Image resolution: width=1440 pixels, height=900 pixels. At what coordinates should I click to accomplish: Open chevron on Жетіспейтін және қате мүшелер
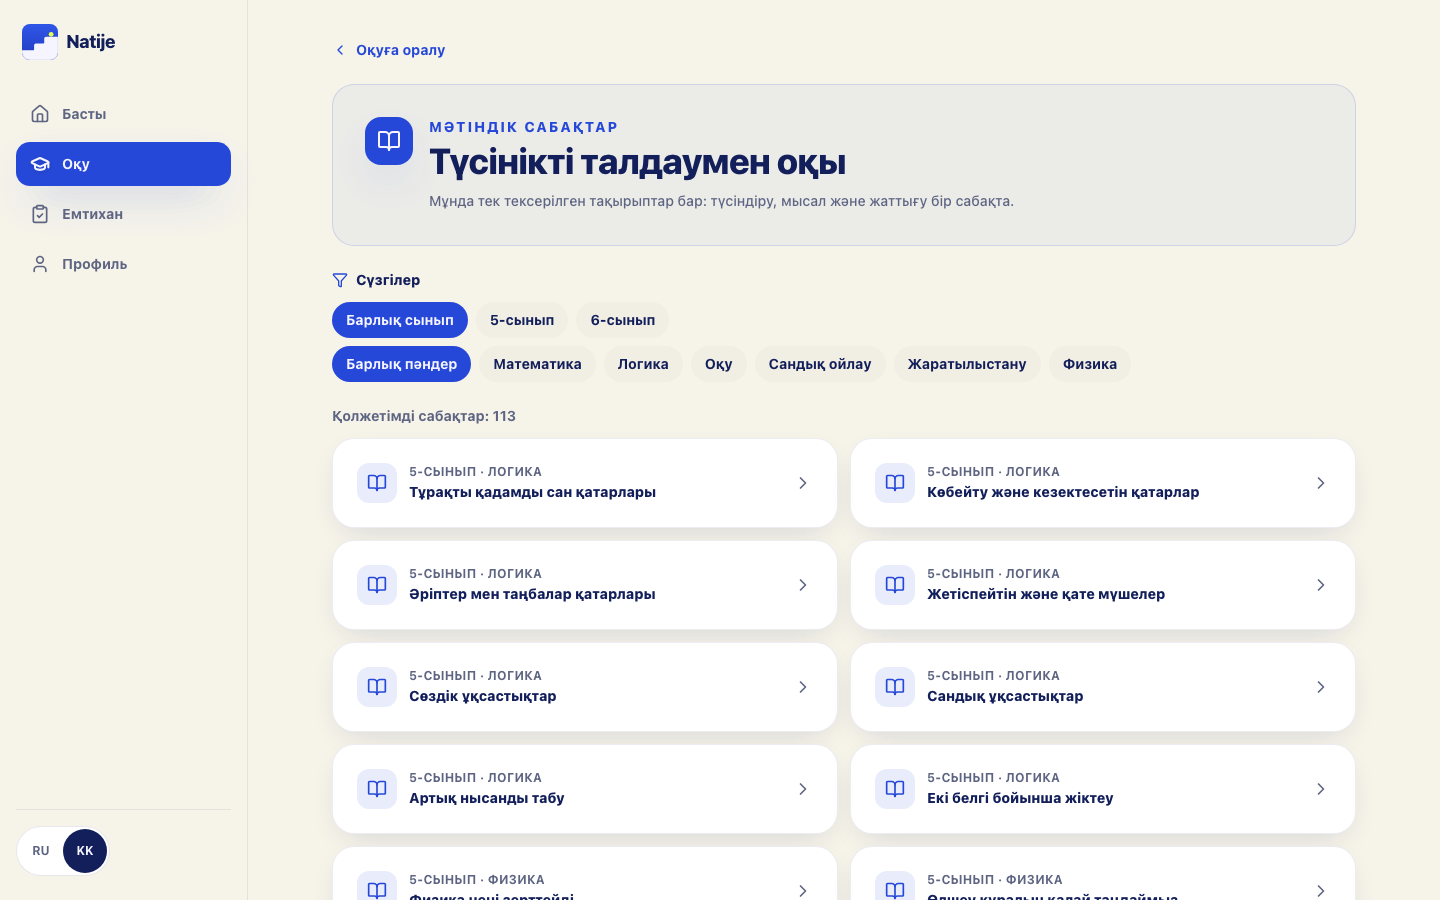[1321, 585]
